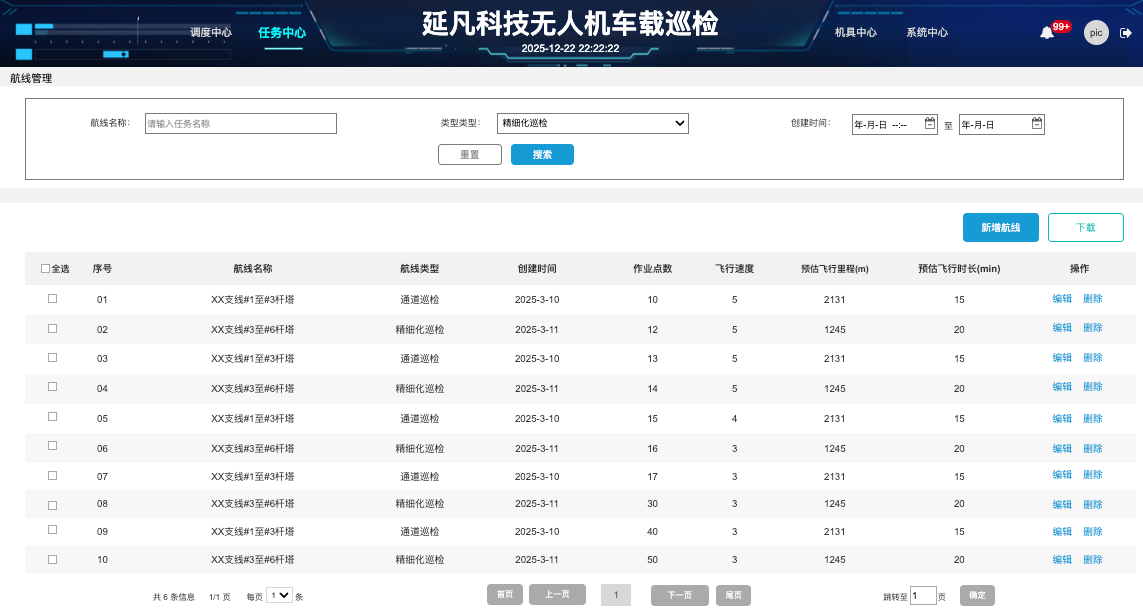1143x614 pixels.
Task: Open the 机具中心 menu
Action: click(x=855, y=33)
